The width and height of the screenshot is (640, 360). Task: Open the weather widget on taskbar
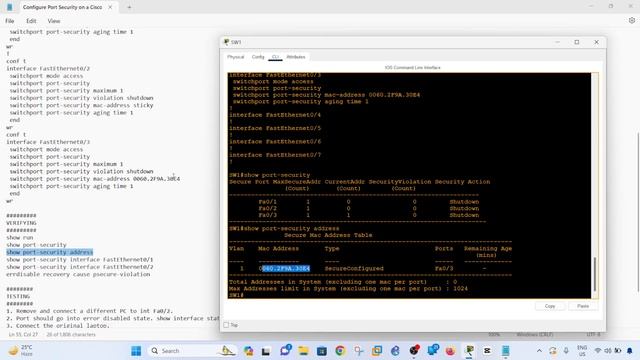pyautogui.click(x=21, y=350)
